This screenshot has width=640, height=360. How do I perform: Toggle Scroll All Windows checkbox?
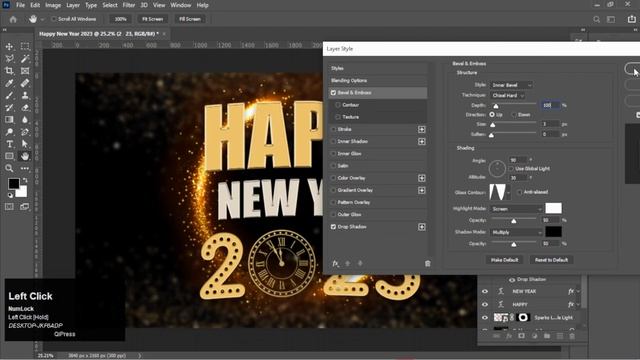click(53, 19)
